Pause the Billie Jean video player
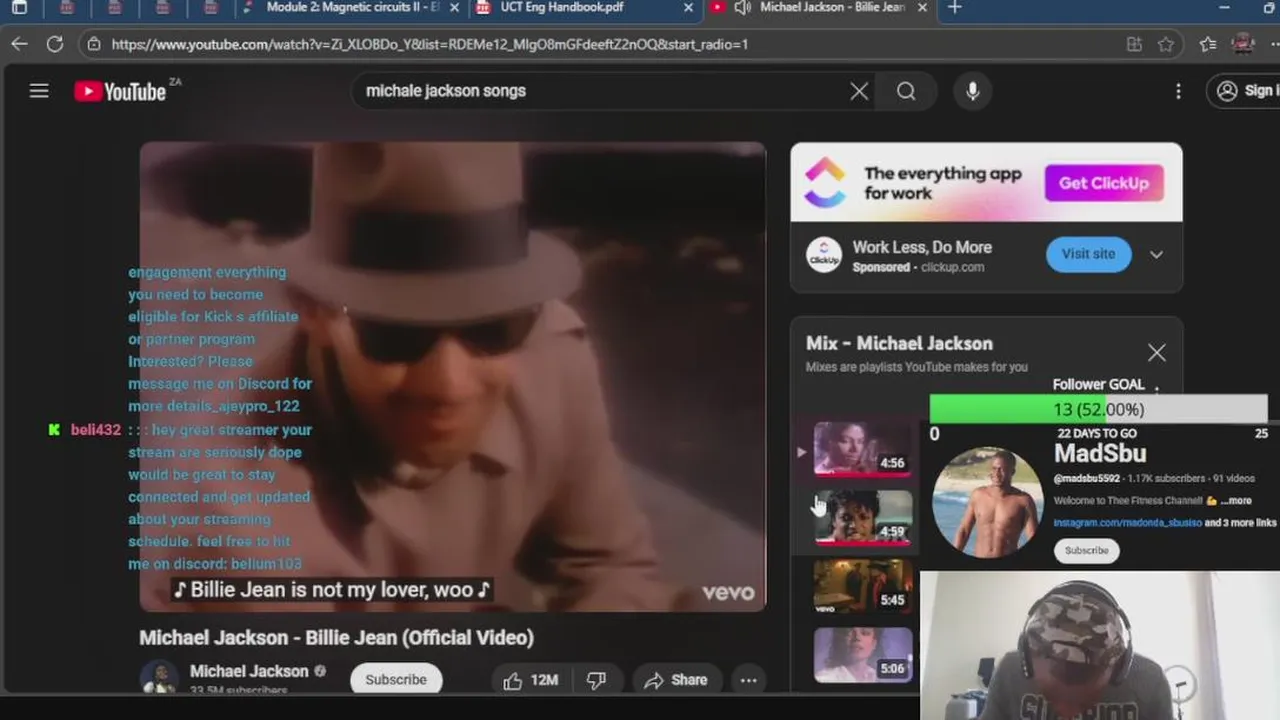 tap(453, 376)
